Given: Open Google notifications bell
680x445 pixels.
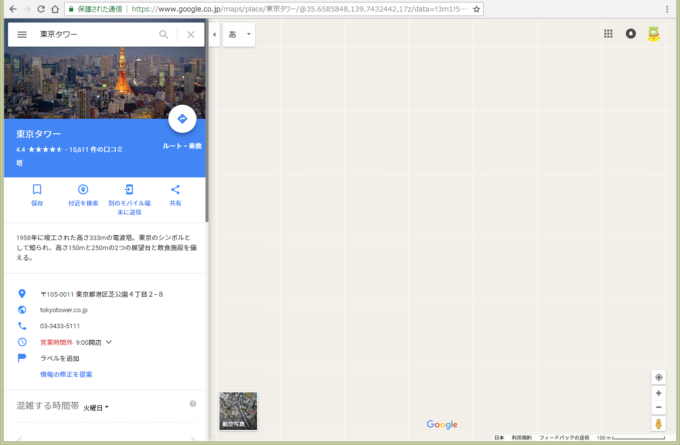Looking at the screenshot, I should tap(631, 33).
